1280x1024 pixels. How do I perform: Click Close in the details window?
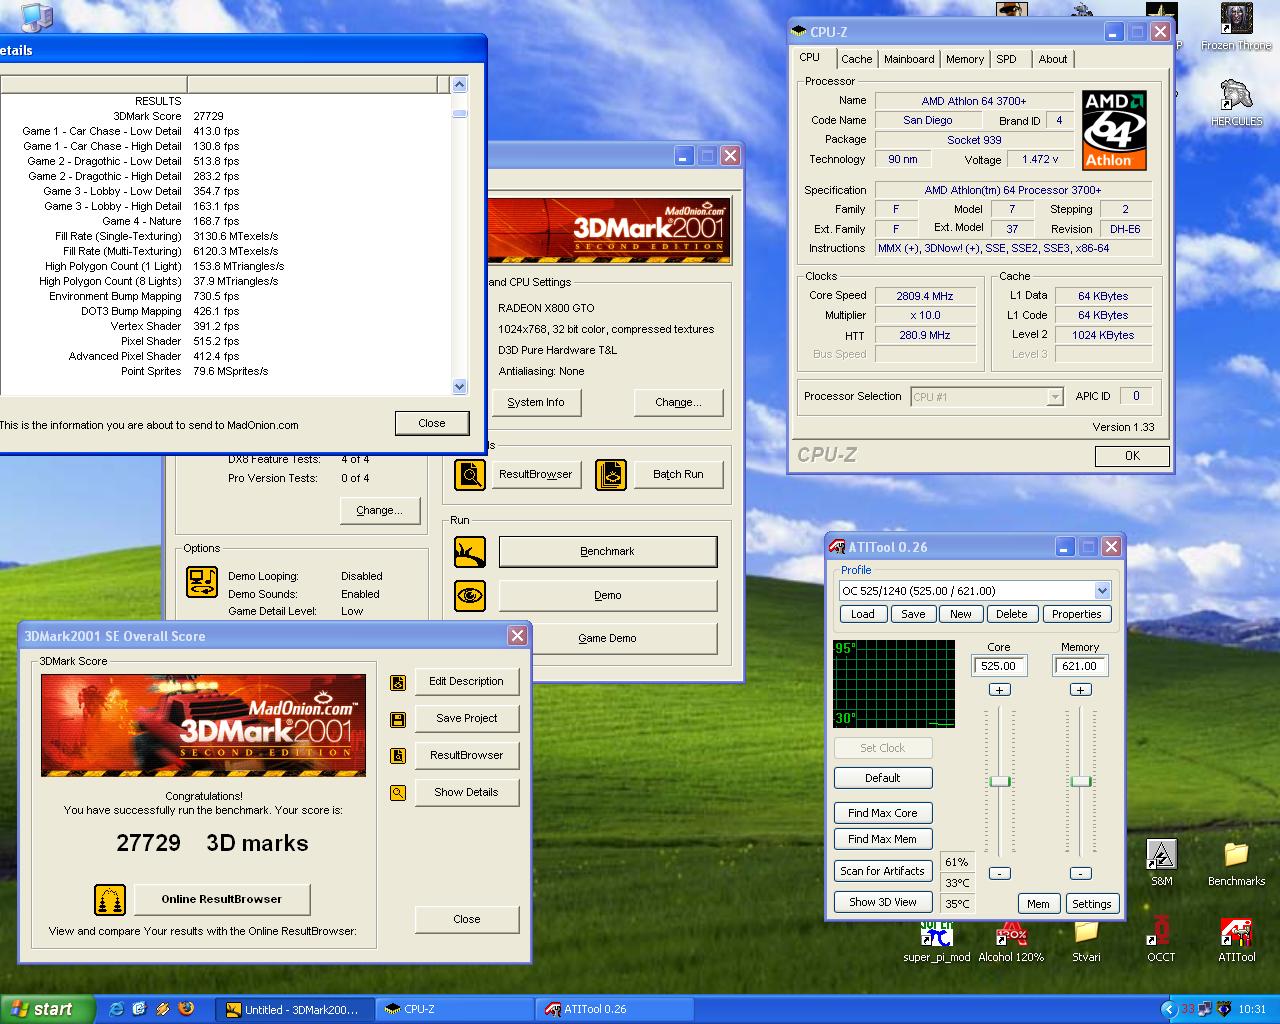click(432, 423)
